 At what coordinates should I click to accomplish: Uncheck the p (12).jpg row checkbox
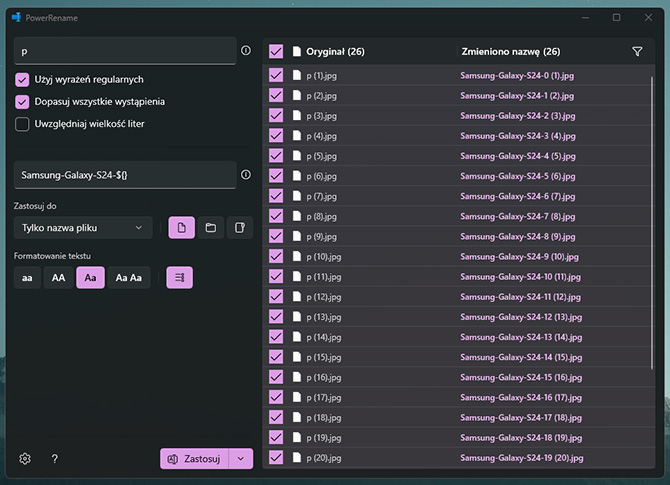(276, 297)
